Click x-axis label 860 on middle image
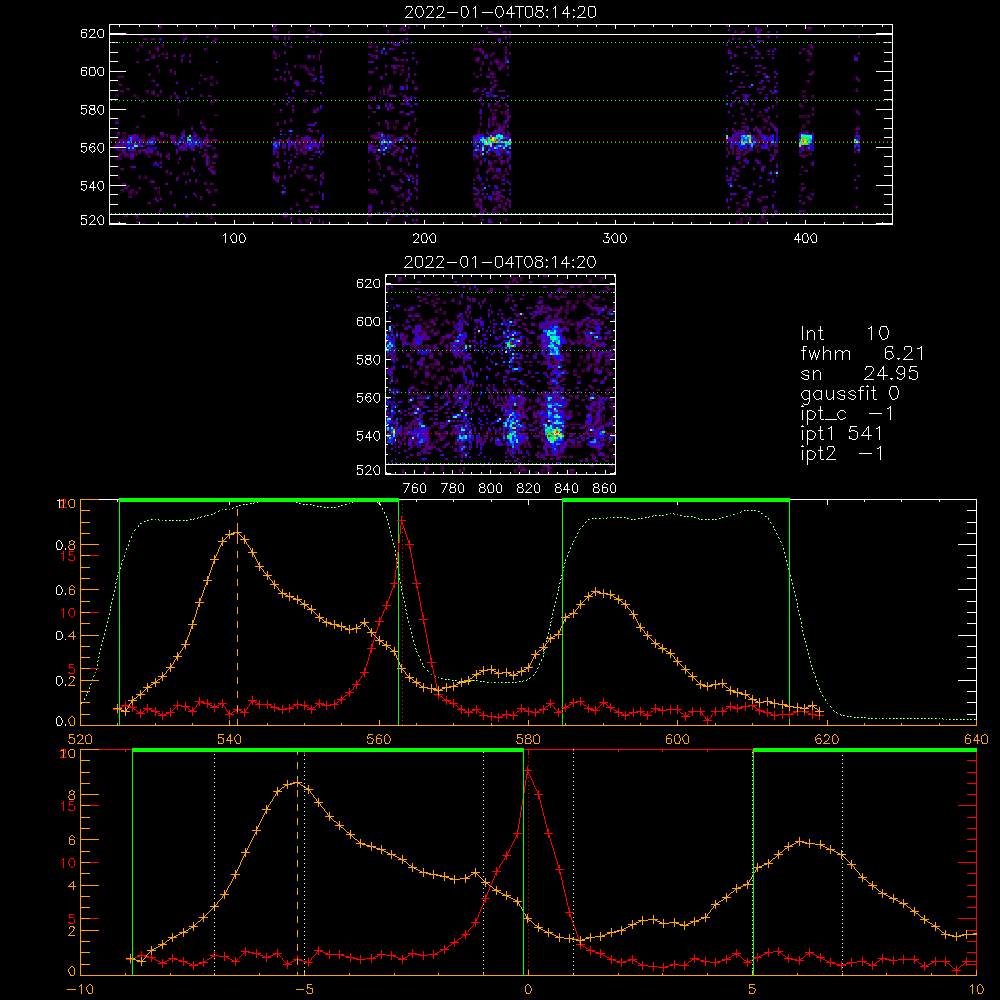The image size is (1000, 1000). [x=605, y=489]
